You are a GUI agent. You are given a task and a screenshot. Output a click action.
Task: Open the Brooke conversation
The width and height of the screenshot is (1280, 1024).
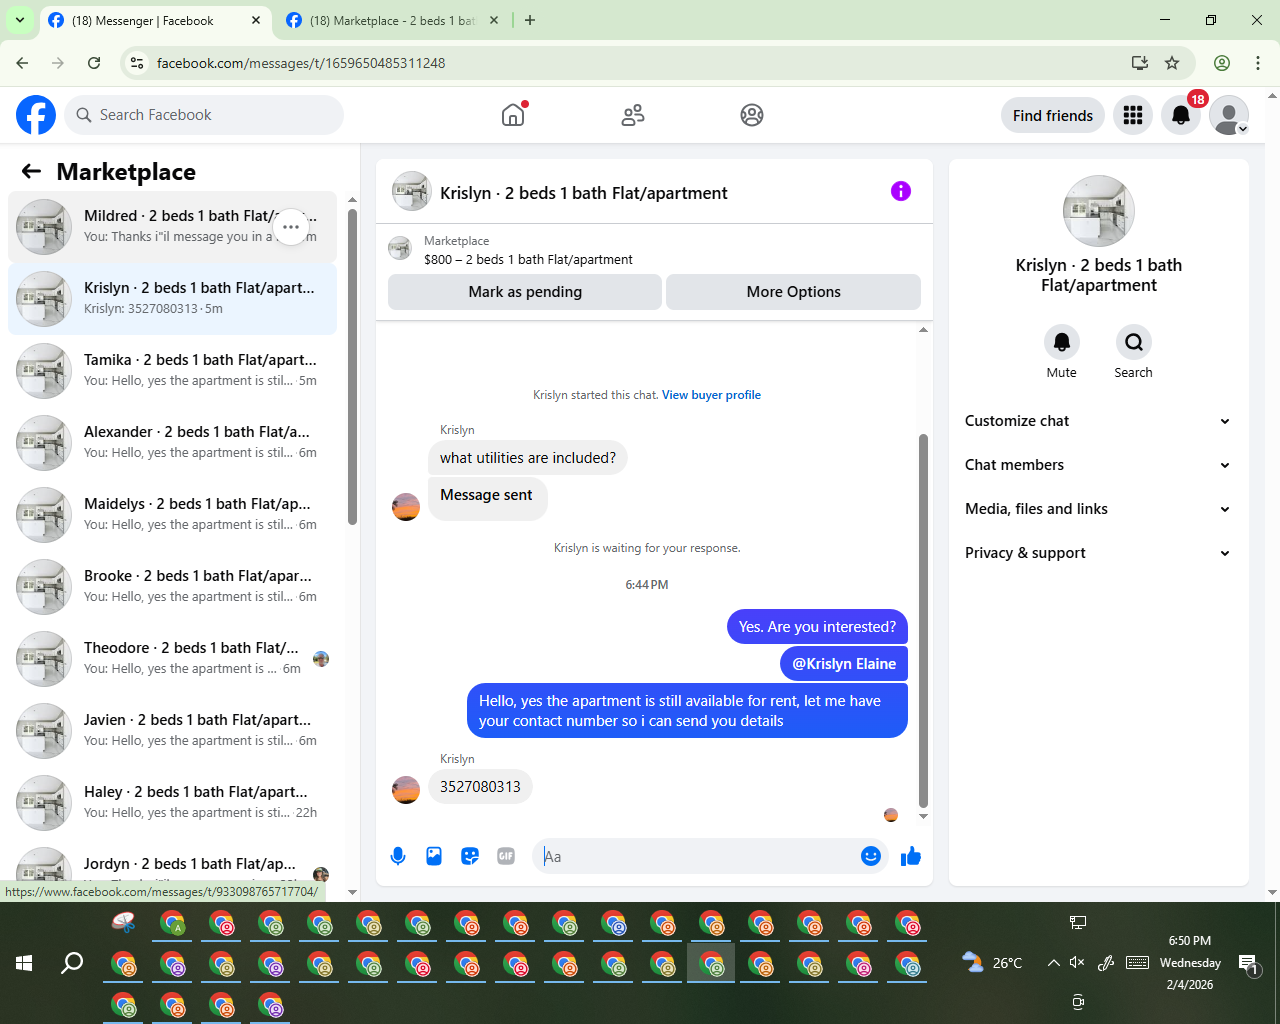[172, 587]
